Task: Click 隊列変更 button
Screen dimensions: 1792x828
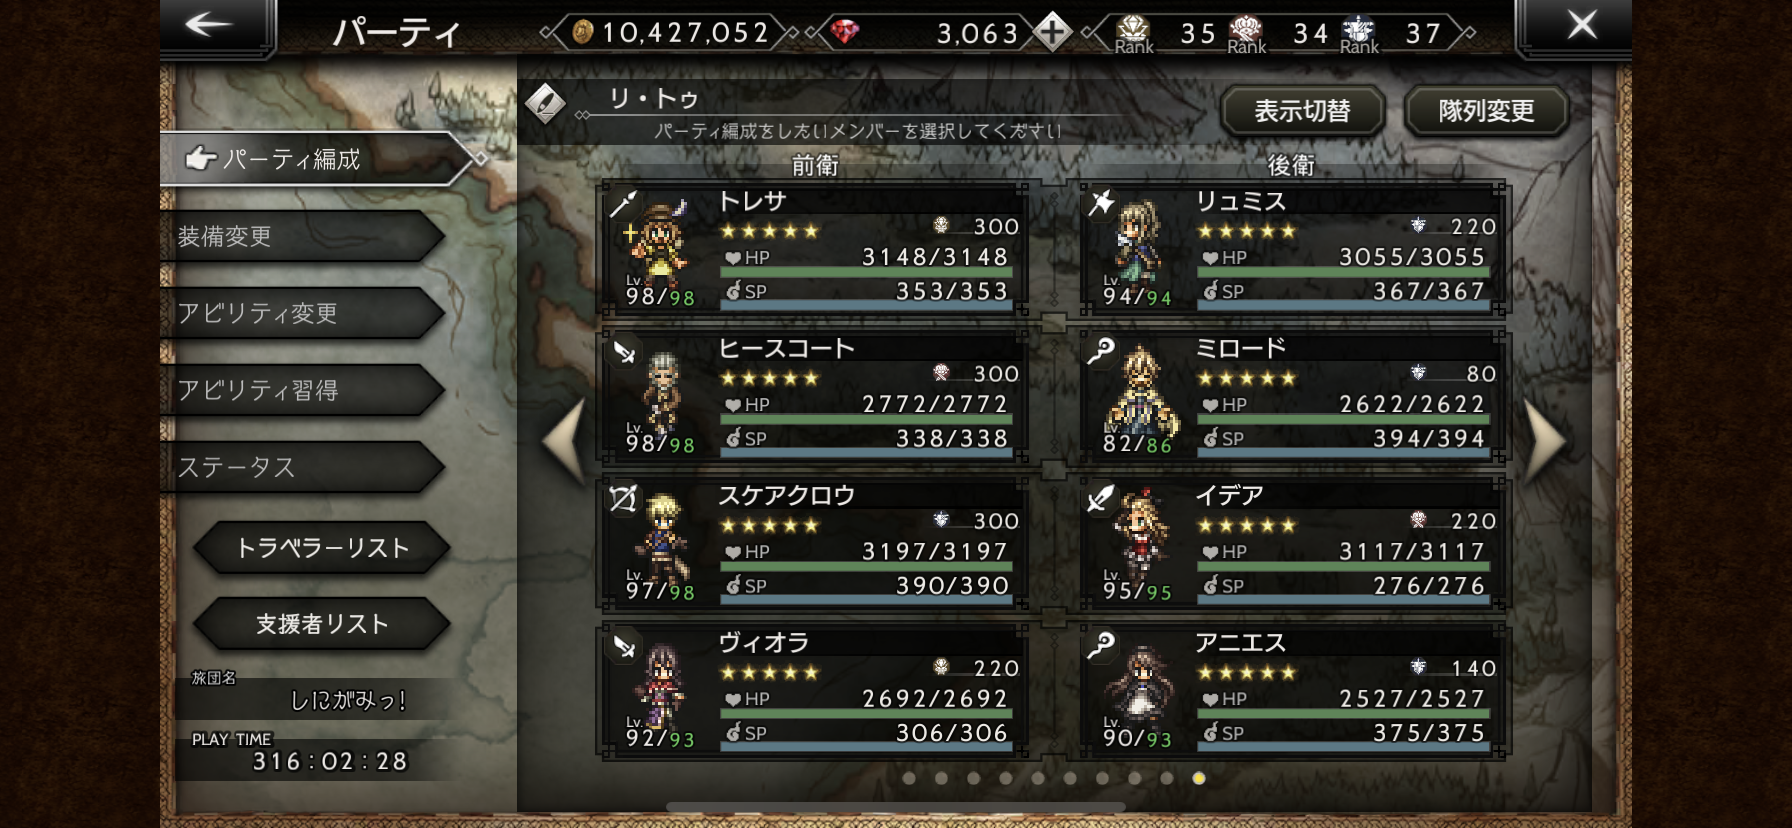Action: 1487,111
